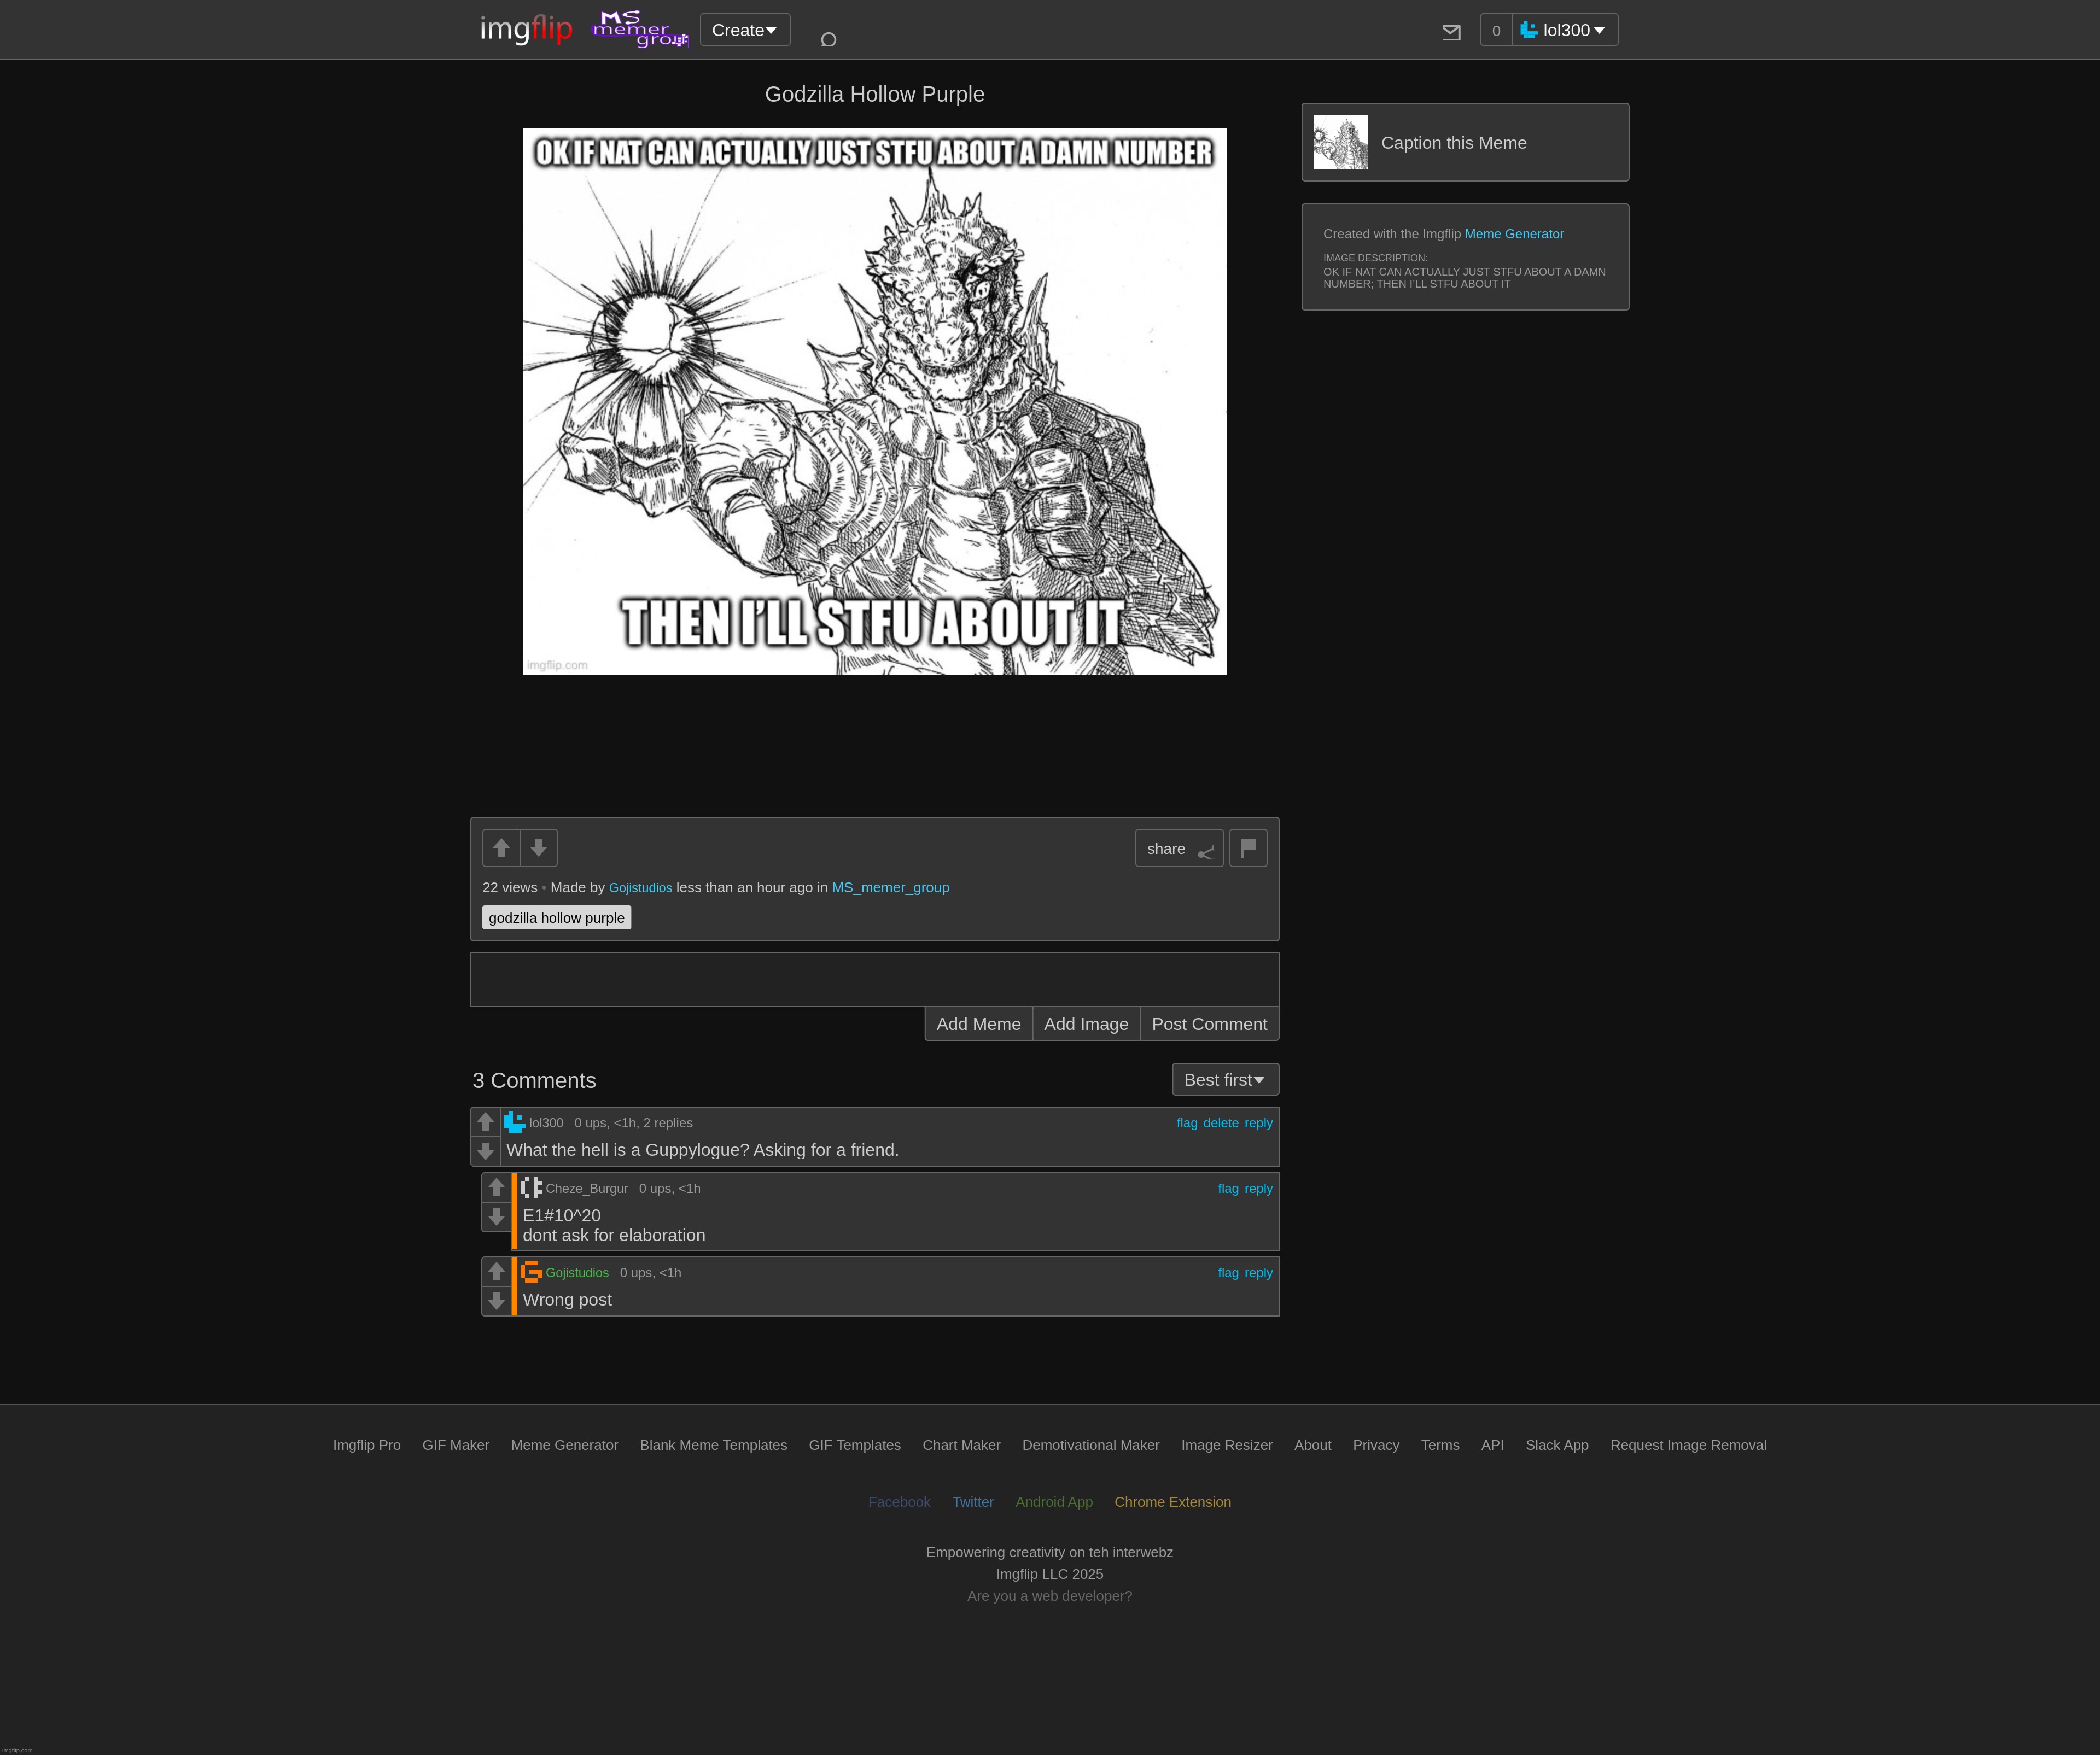
Task: Click the imgflip logo
Action: coord(526,29)
